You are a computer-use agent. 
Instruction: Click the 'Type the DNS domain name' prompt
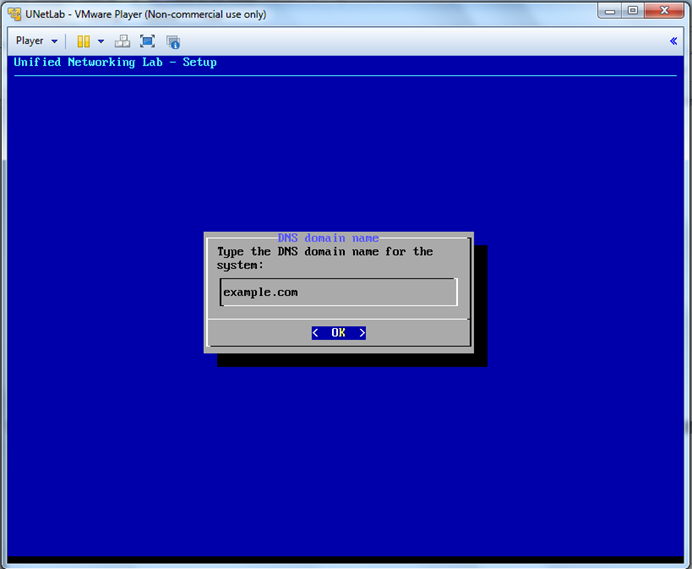(325, 258)
